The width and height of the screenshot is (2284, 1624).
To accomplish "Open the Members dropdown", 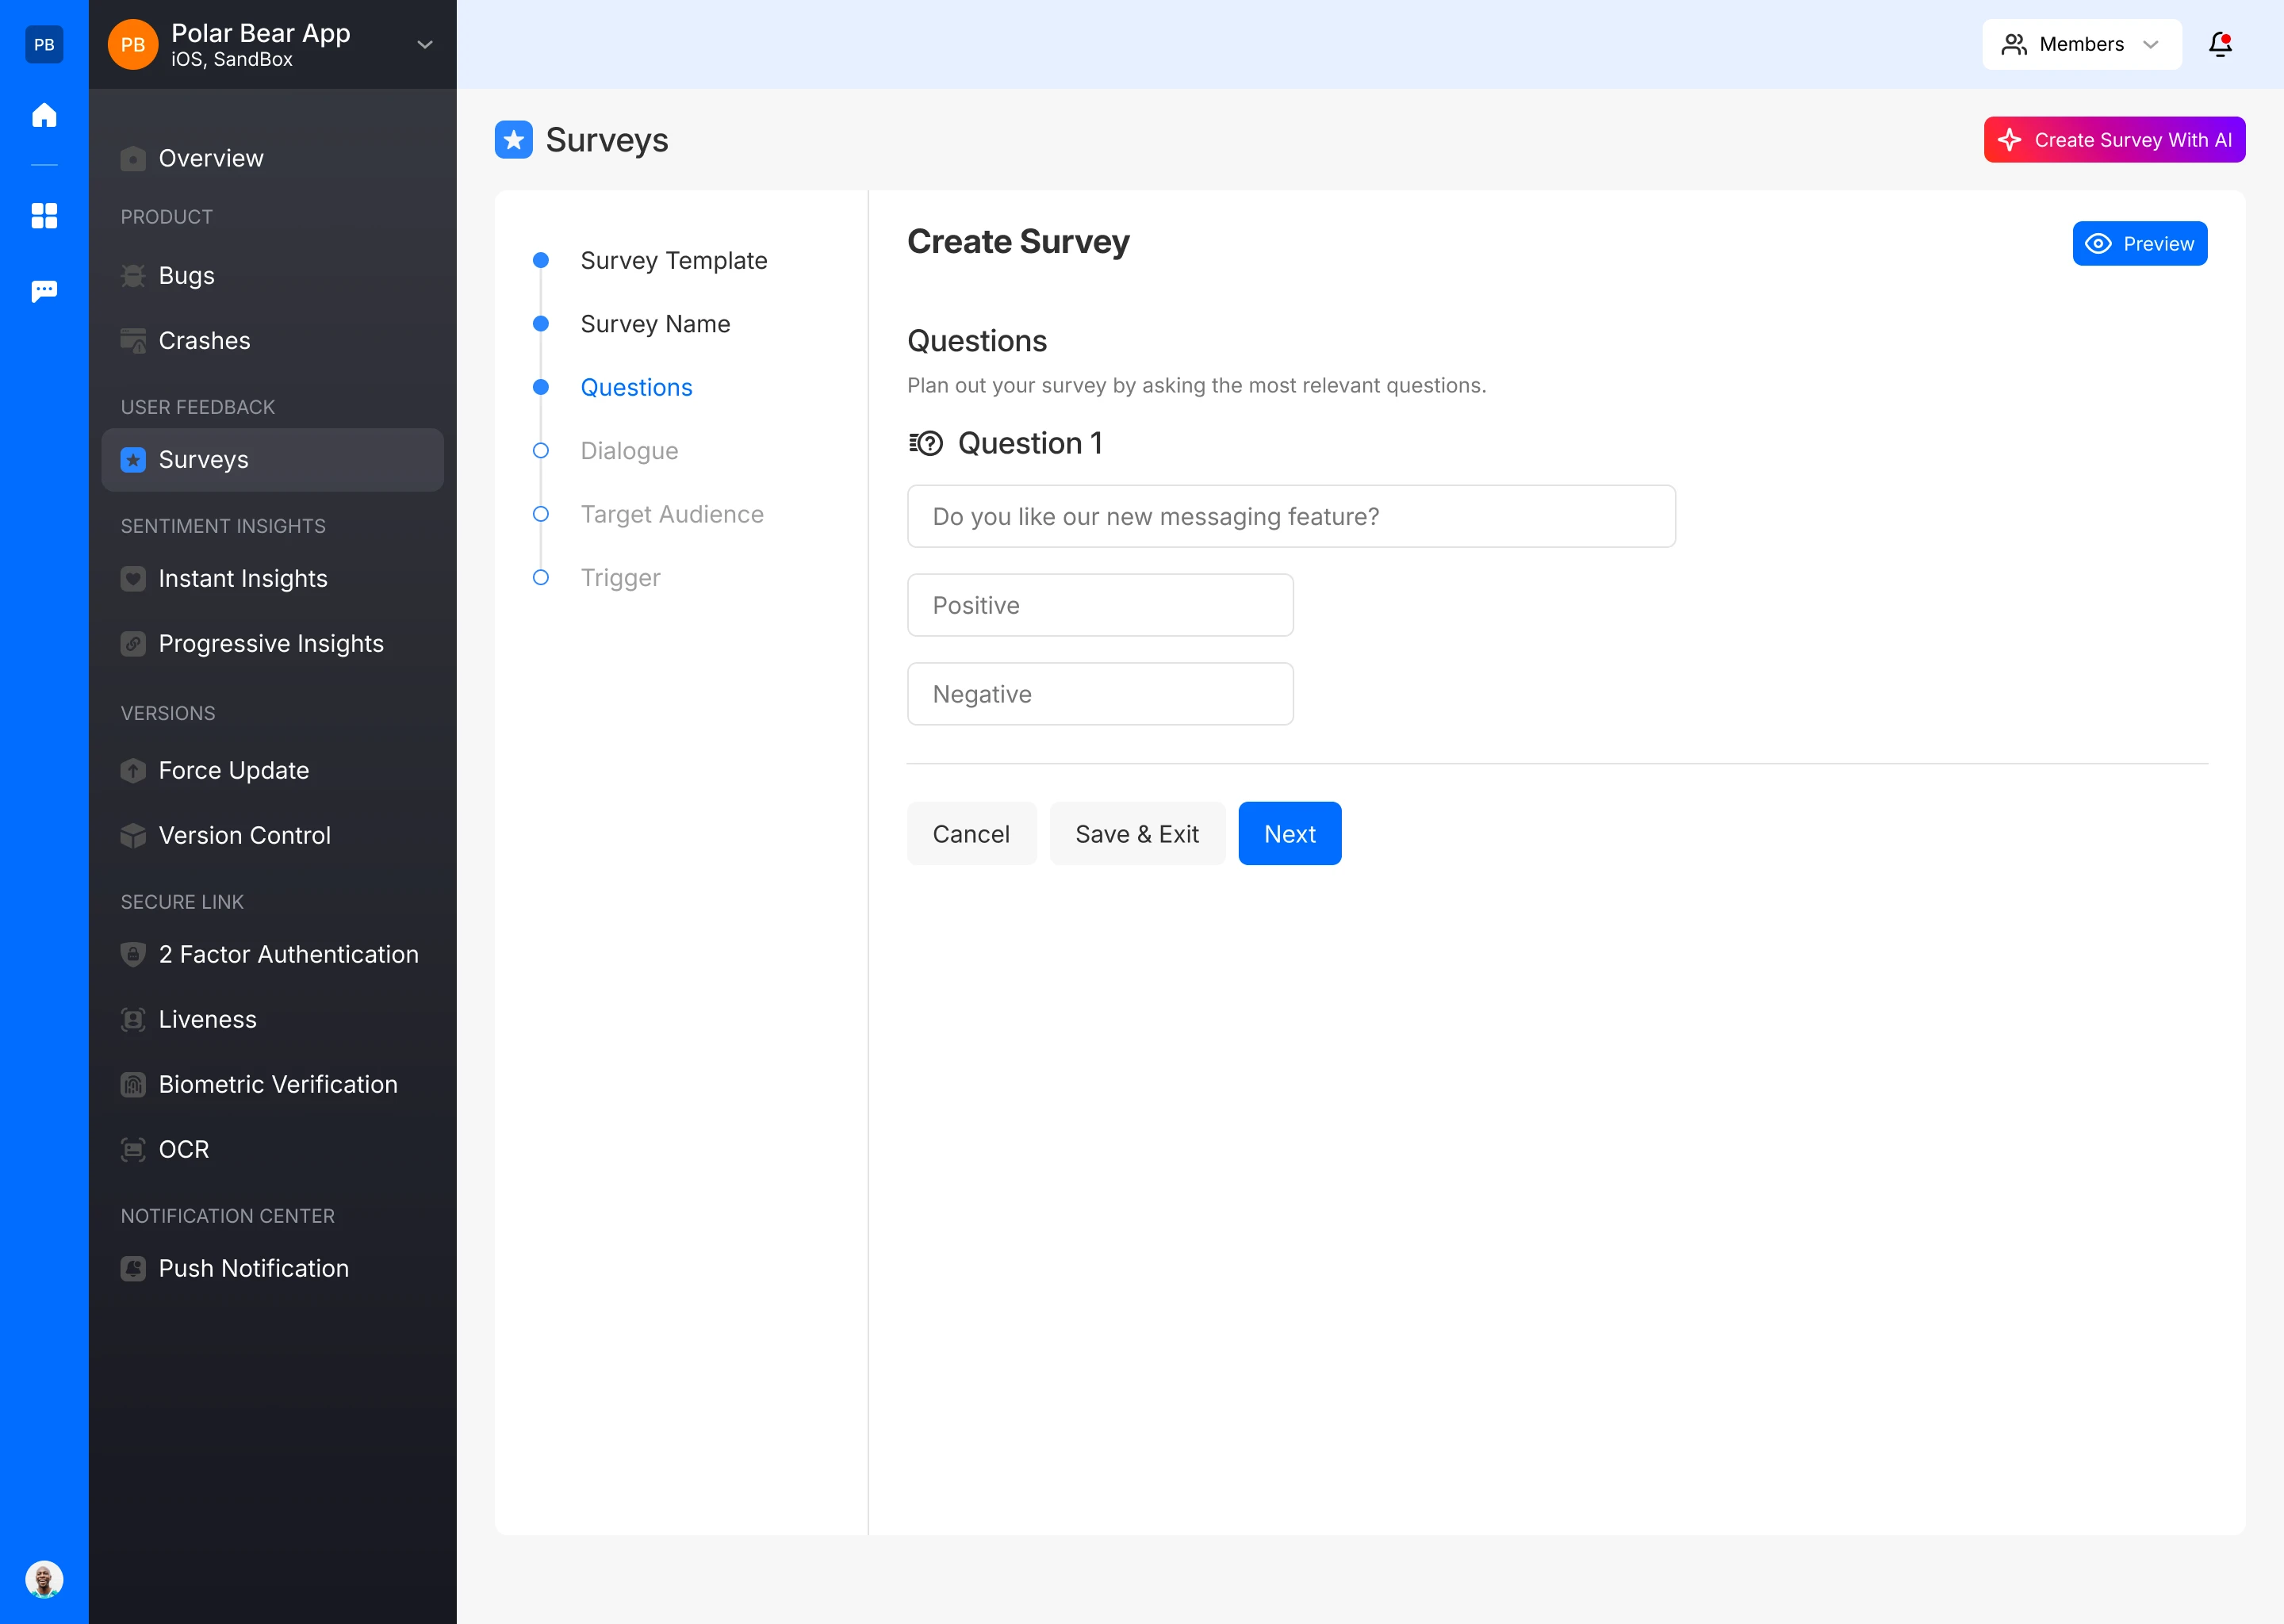I will (x=2081, y=44).
